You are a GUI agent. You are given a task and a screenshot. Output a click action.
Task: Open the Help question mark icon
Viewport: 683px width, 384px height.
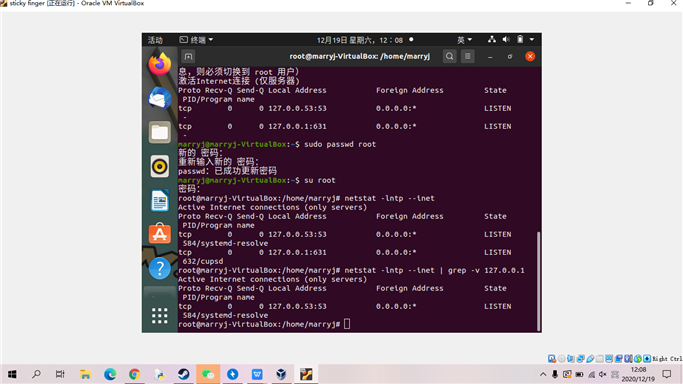[159, 268]
